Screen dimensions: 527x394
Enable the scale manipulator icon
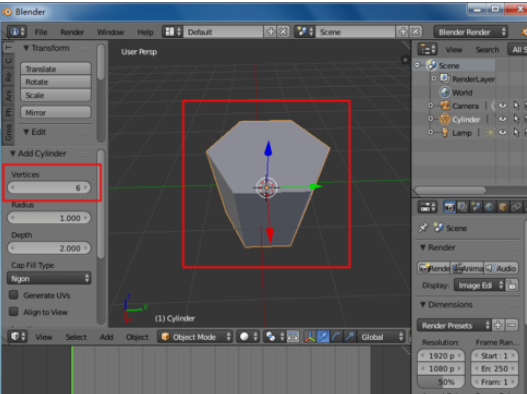[350, 337]
